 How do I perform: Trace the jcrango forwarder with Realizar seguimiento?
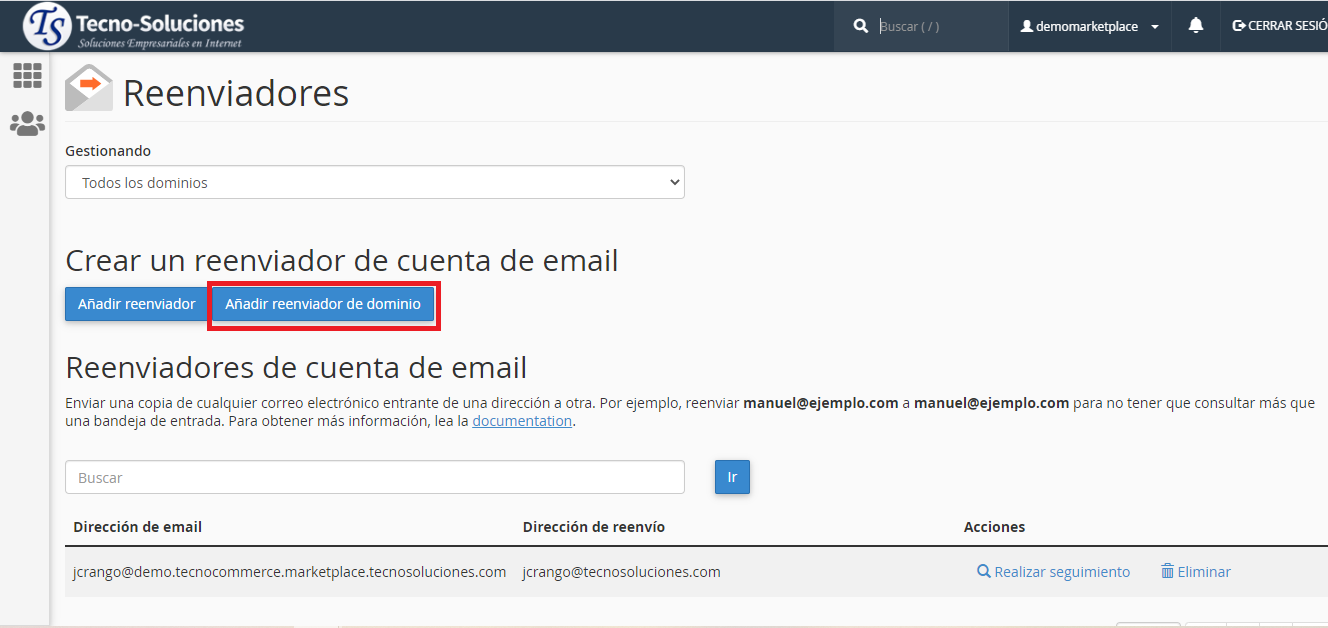pyautogui.click(x=1053, y=572)
